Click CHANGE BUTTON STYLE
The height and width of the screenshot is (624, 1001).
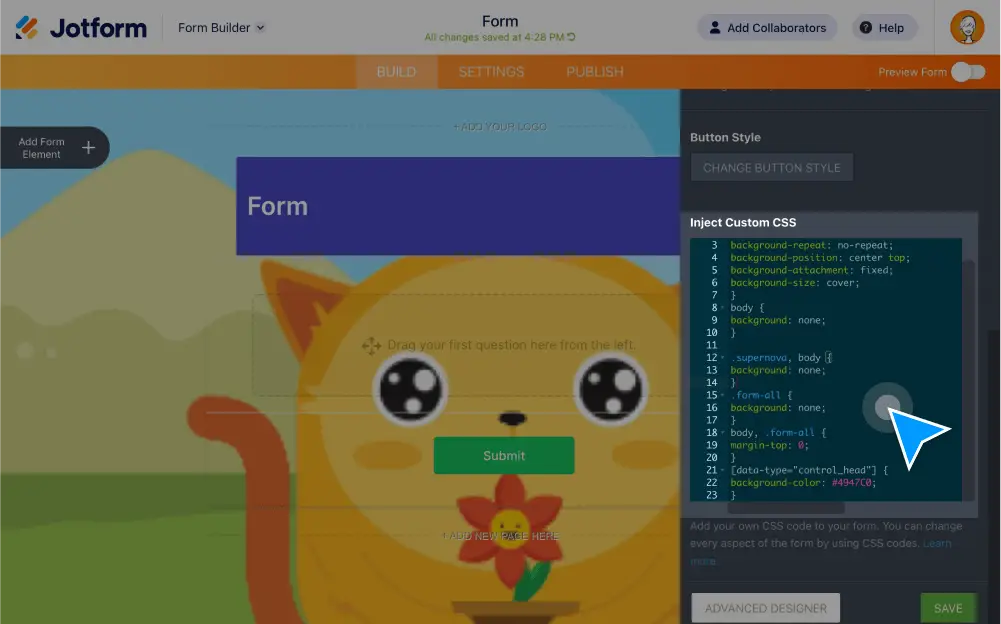coord(771,167)
